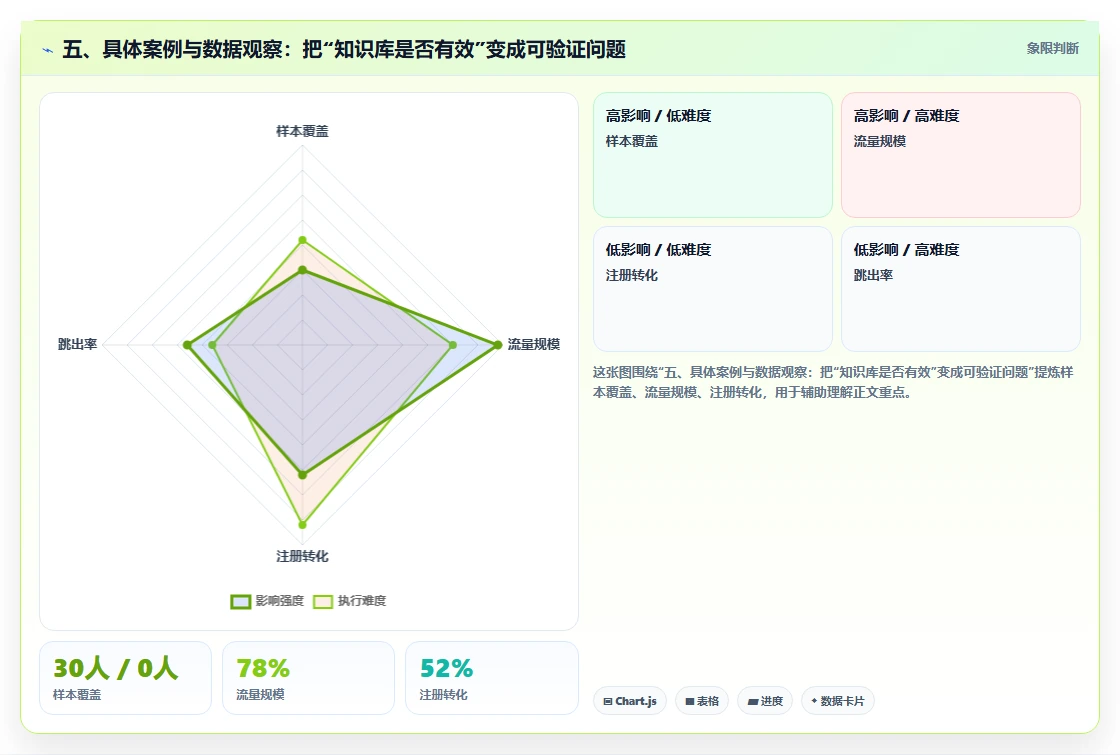Toggle 影响强度 legend swatch
Viewport: 1120px width, 755px height.
(241, 601)
